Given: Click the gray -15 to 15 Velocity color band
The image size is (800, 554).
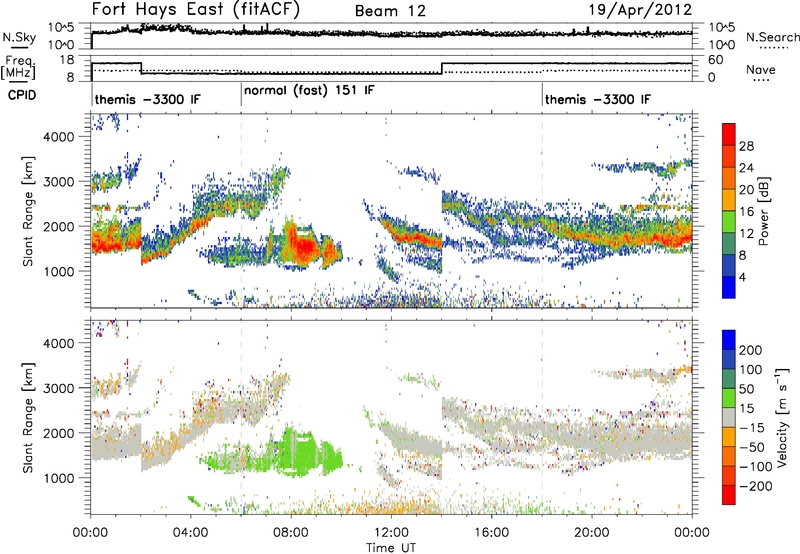Looking at the screenshot, I should pyautogui.click(x=729, y=417).
